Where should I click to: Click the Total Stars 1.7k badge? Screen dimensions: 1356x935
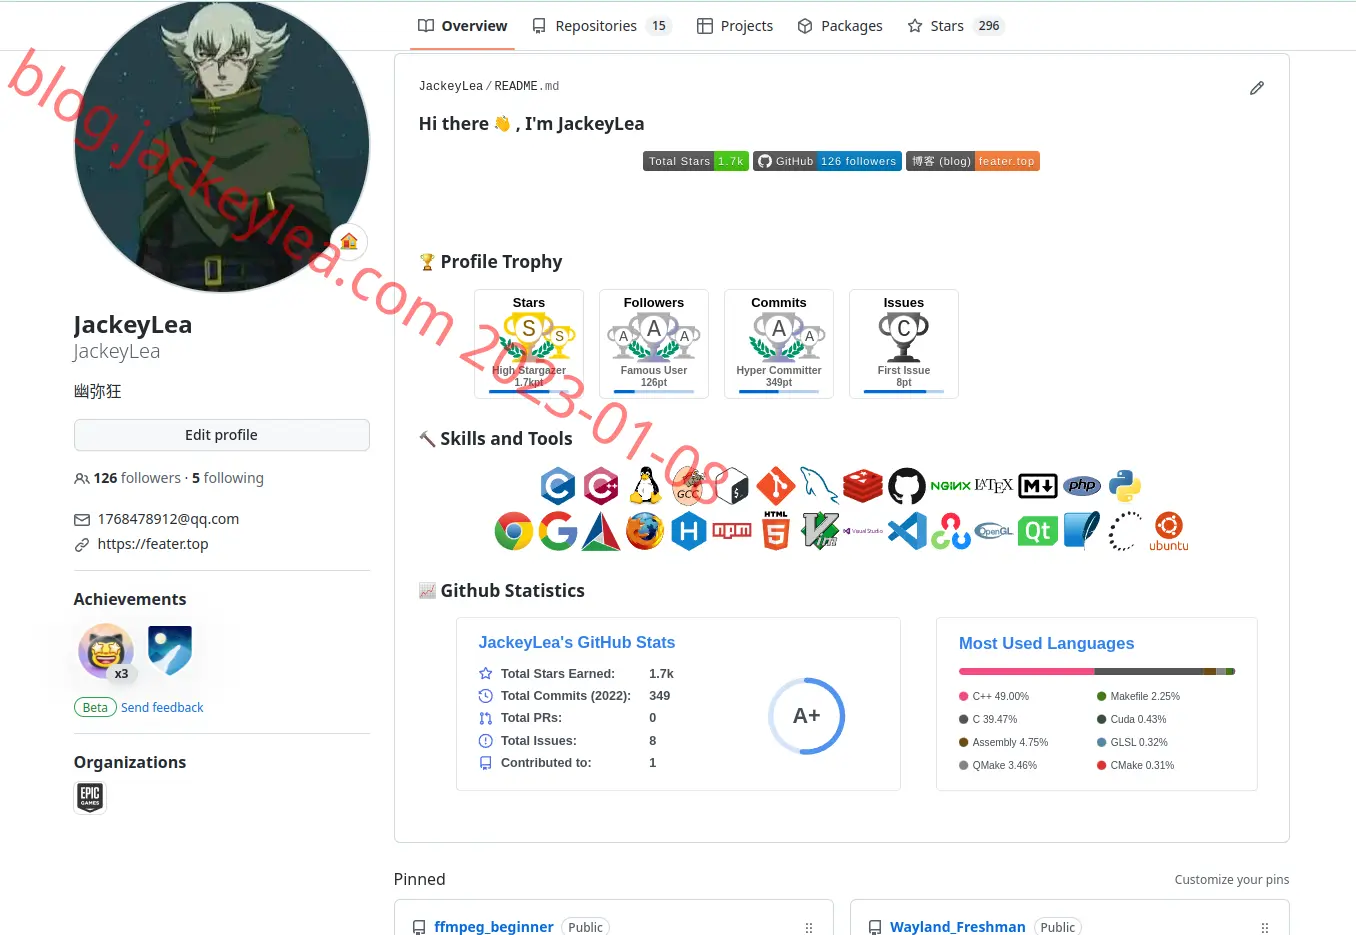[x=696, y=161]
